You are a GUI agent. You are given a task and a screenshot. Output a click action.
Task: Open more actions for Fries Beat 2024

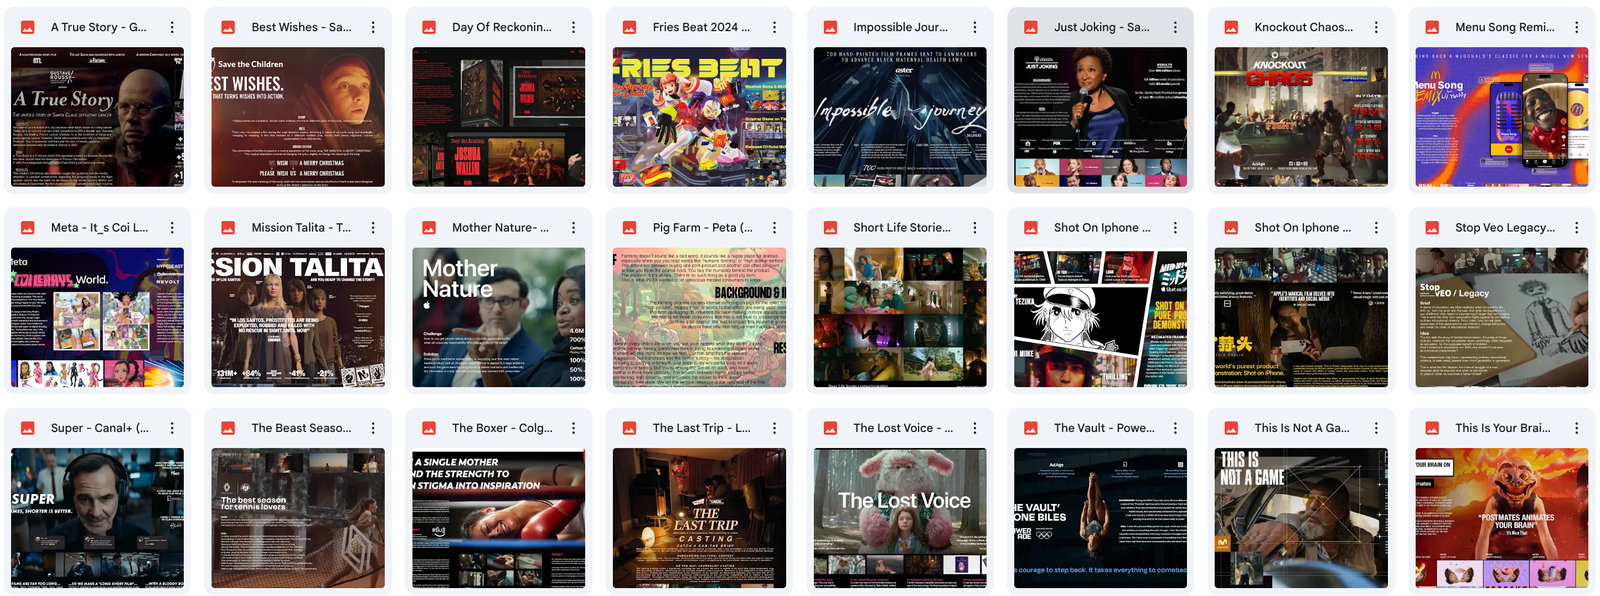pos(774,27)
